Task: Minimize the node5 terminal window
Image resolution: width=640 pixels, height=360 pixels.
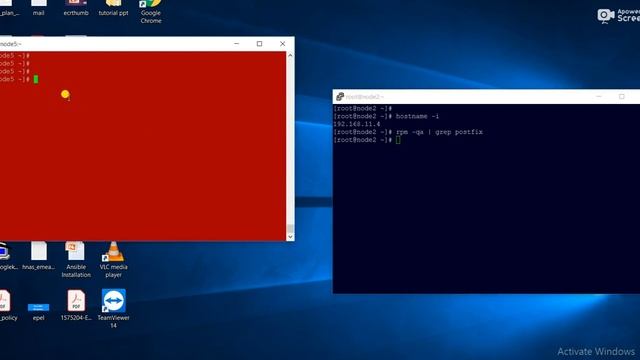Action: [236, 44]
